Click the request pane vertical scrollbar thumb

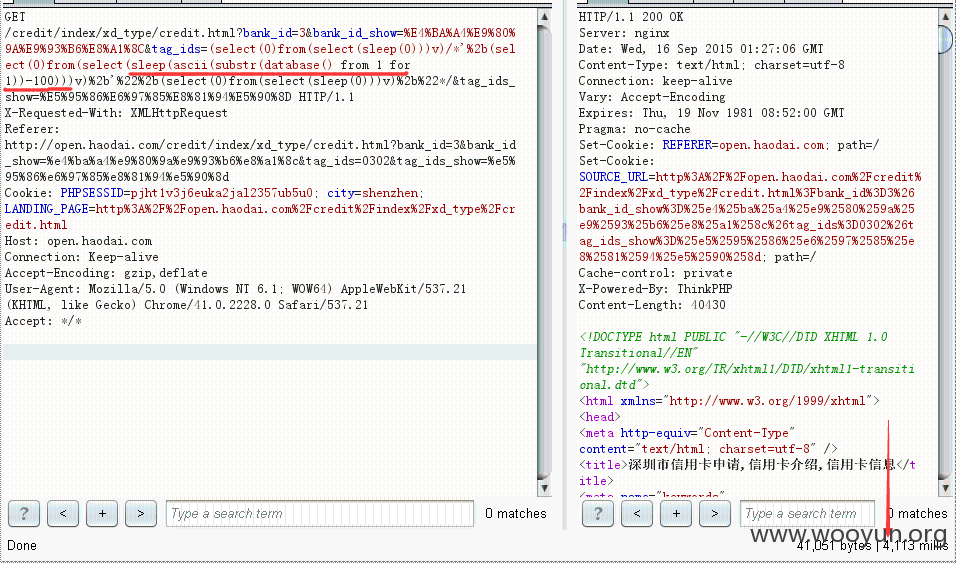[x=544, y=253]
